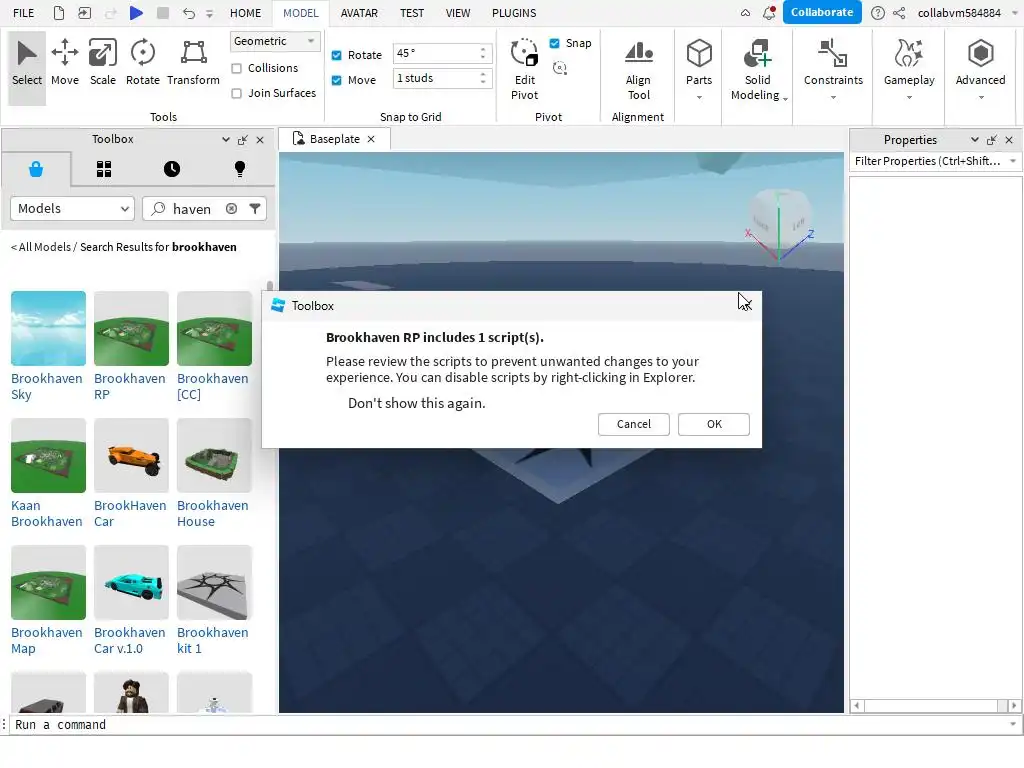Start playtest with blue Play icon
This screenshot has width=1024, height=768.
(136, 12)
